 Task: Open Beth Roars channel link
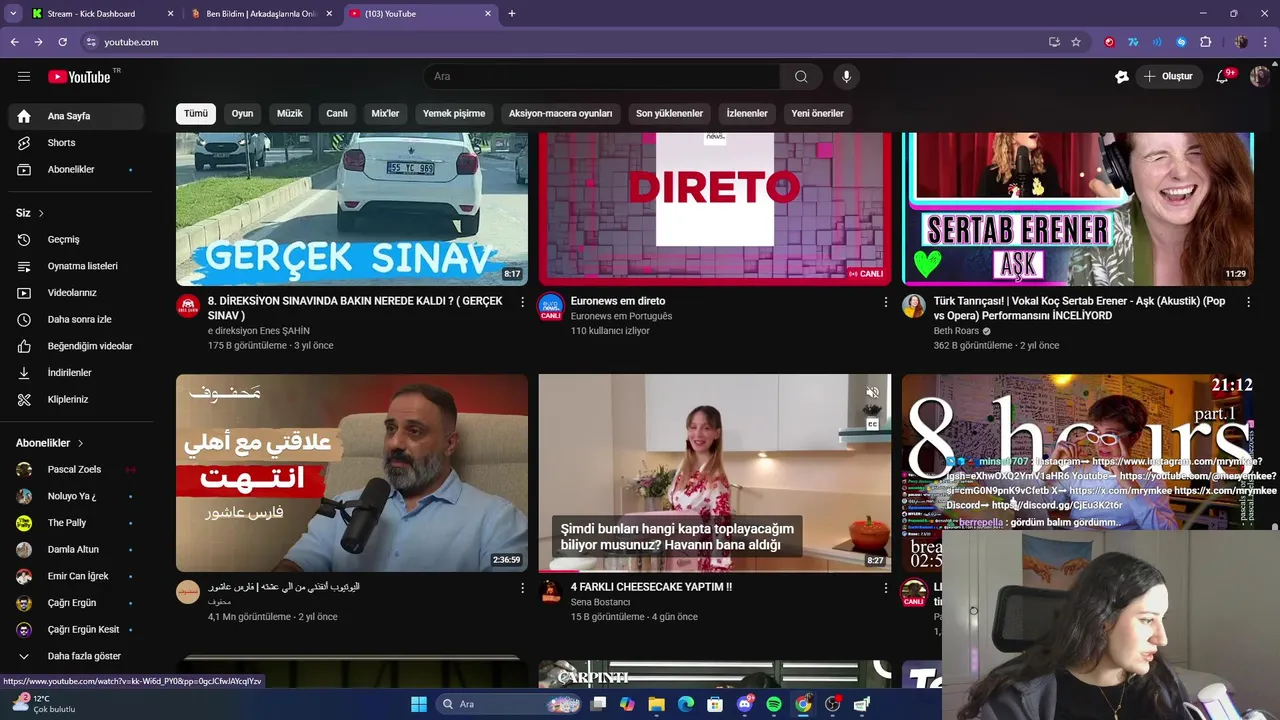tap(956, 331)
